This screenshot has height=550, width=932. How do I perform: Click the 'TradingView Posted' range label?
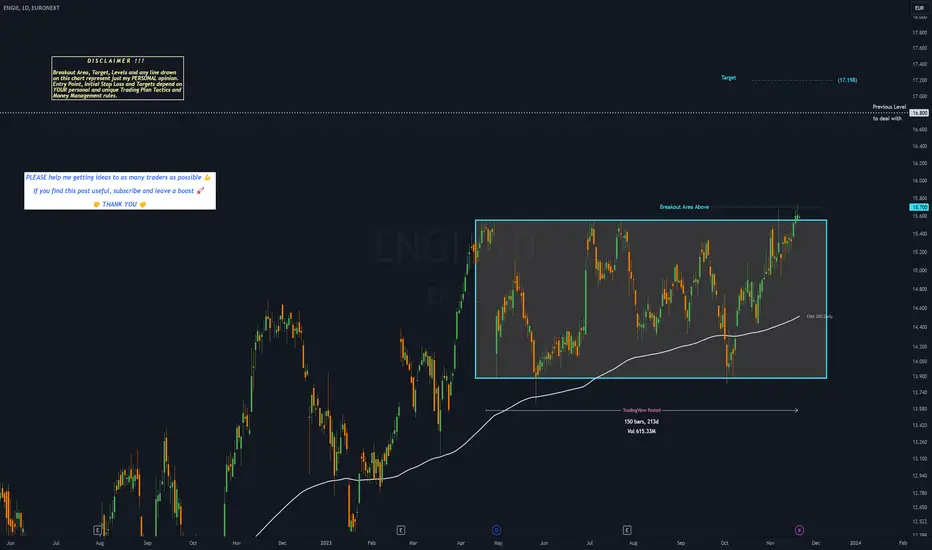coord(641,410)
